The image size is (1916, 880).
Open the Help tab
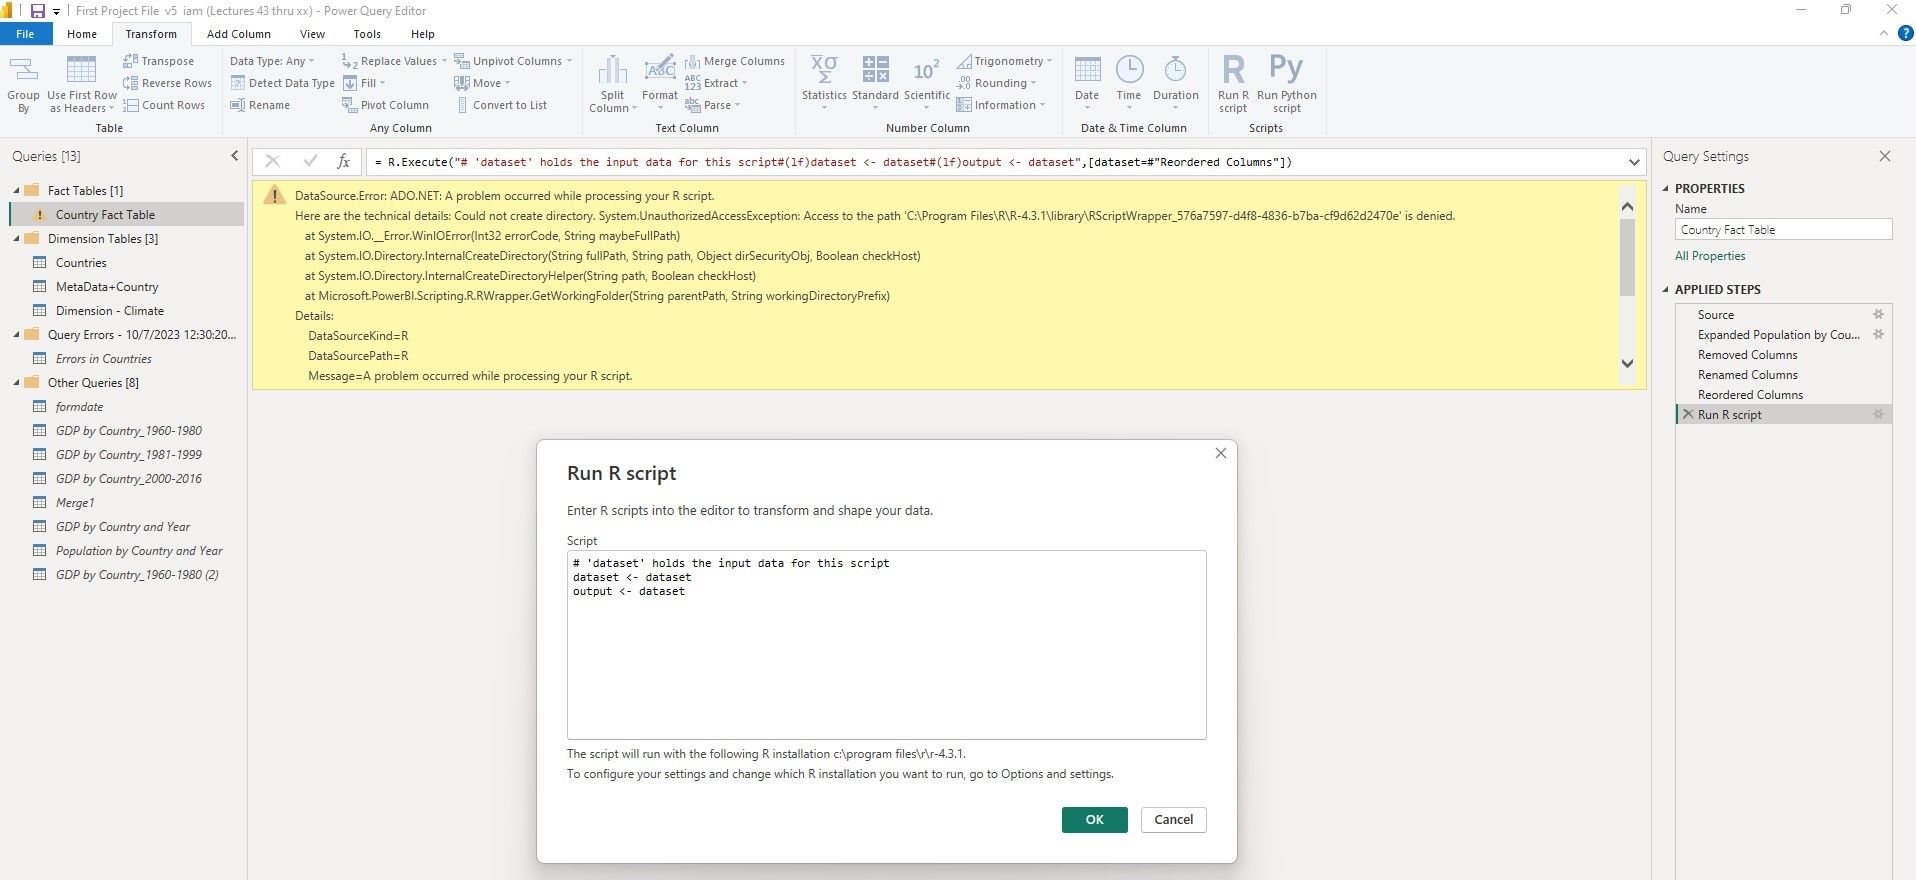pos(423,34)
